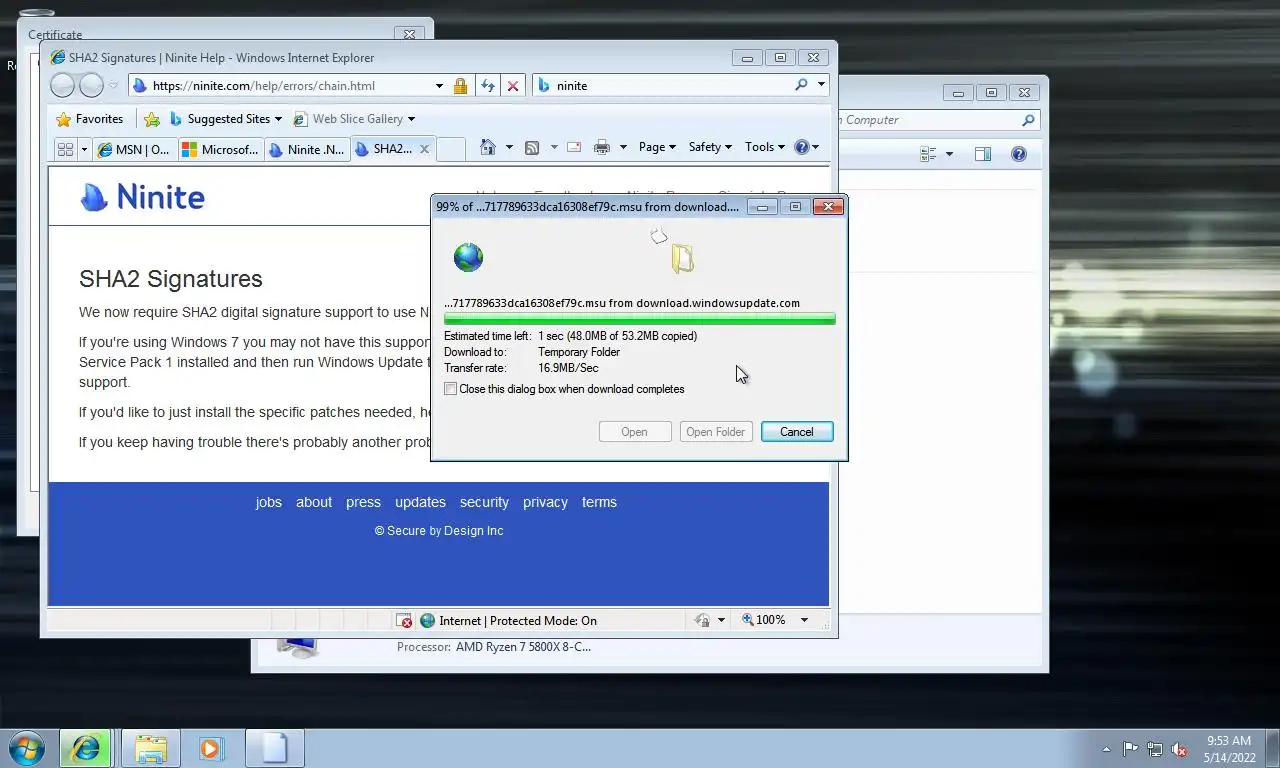
Task: Open the Tools menu
Action: [765, 147]
